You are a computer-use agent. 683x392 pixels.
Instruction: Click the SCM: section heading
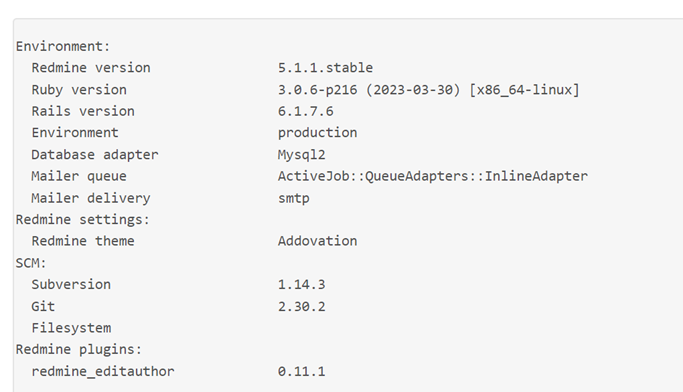point(31,263)
